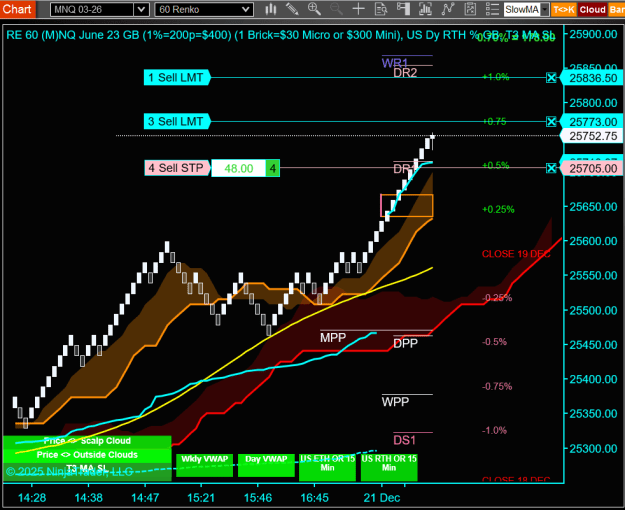Click the MNQ 03-26 instrument field

[x=92, y=10]
